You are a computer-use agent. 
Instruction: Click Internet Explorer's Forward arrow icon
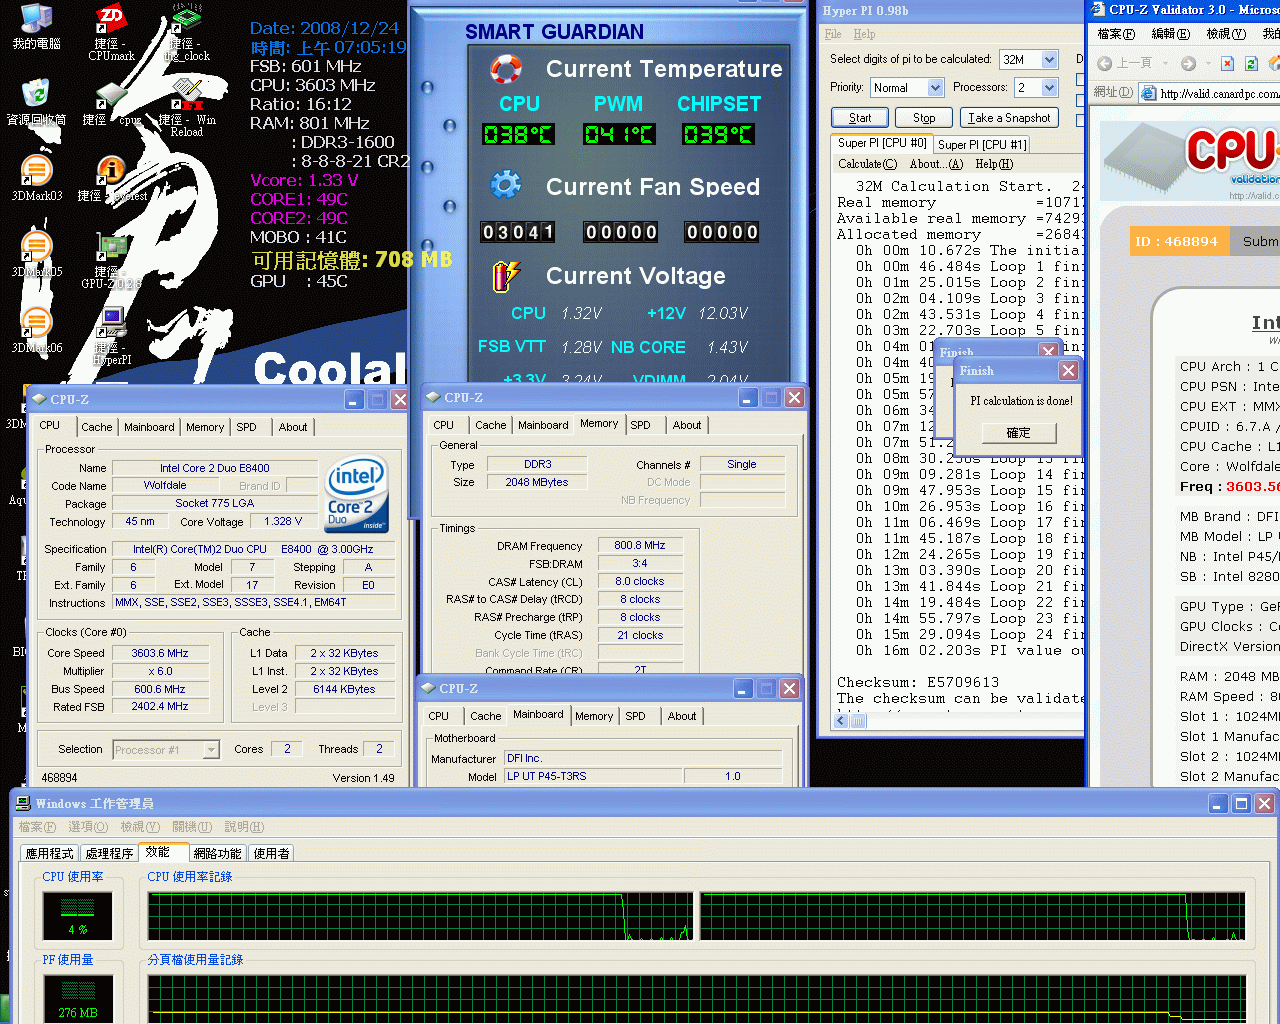(x=1188, y=63)
